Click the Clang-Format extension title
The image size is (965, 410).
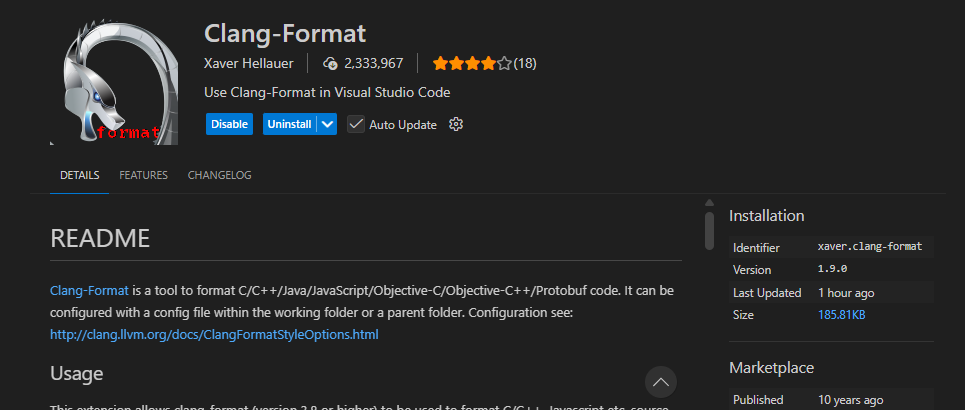coord(285,33)
